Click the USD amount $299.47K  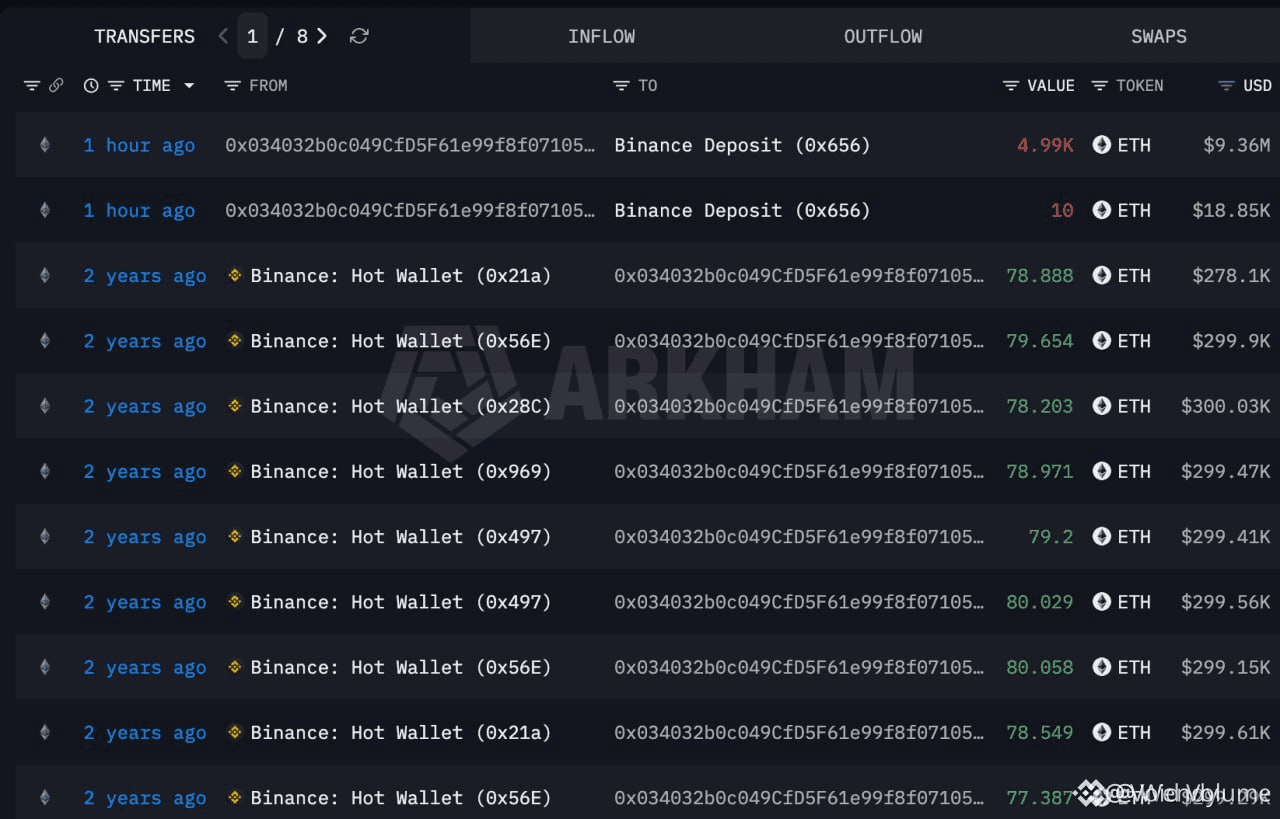coord(1226,471)
